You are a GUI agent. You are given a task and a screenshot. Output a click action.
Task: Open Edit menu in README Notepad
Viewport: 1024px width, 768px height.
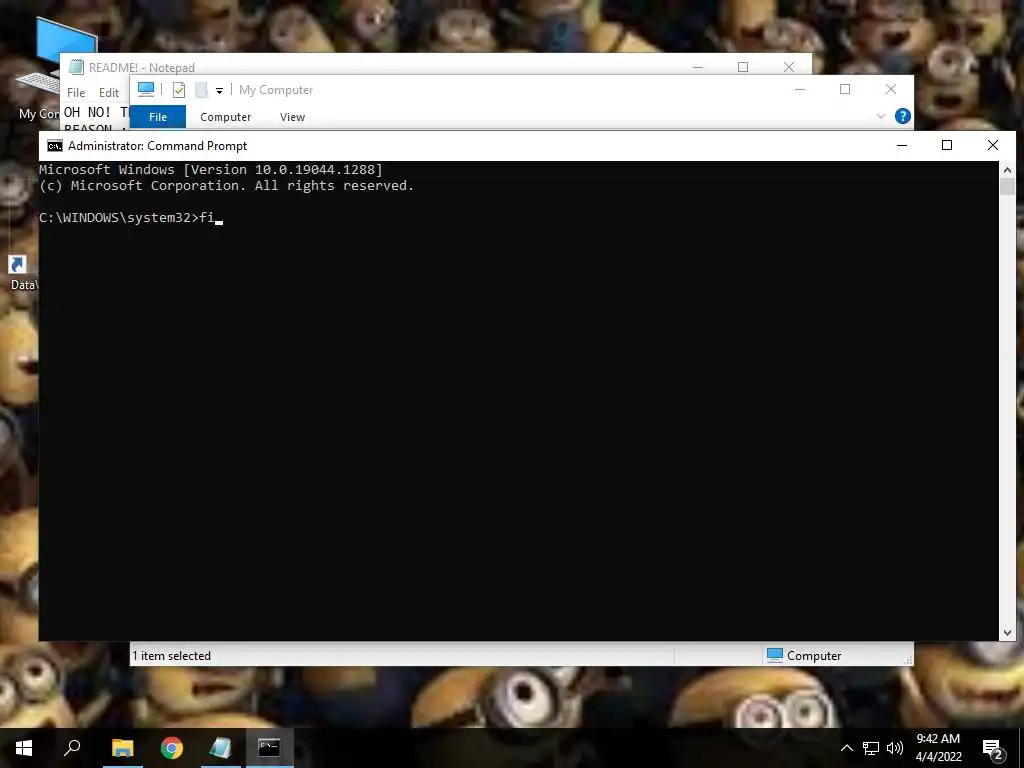pyautogui.click(x=108, y=93)
